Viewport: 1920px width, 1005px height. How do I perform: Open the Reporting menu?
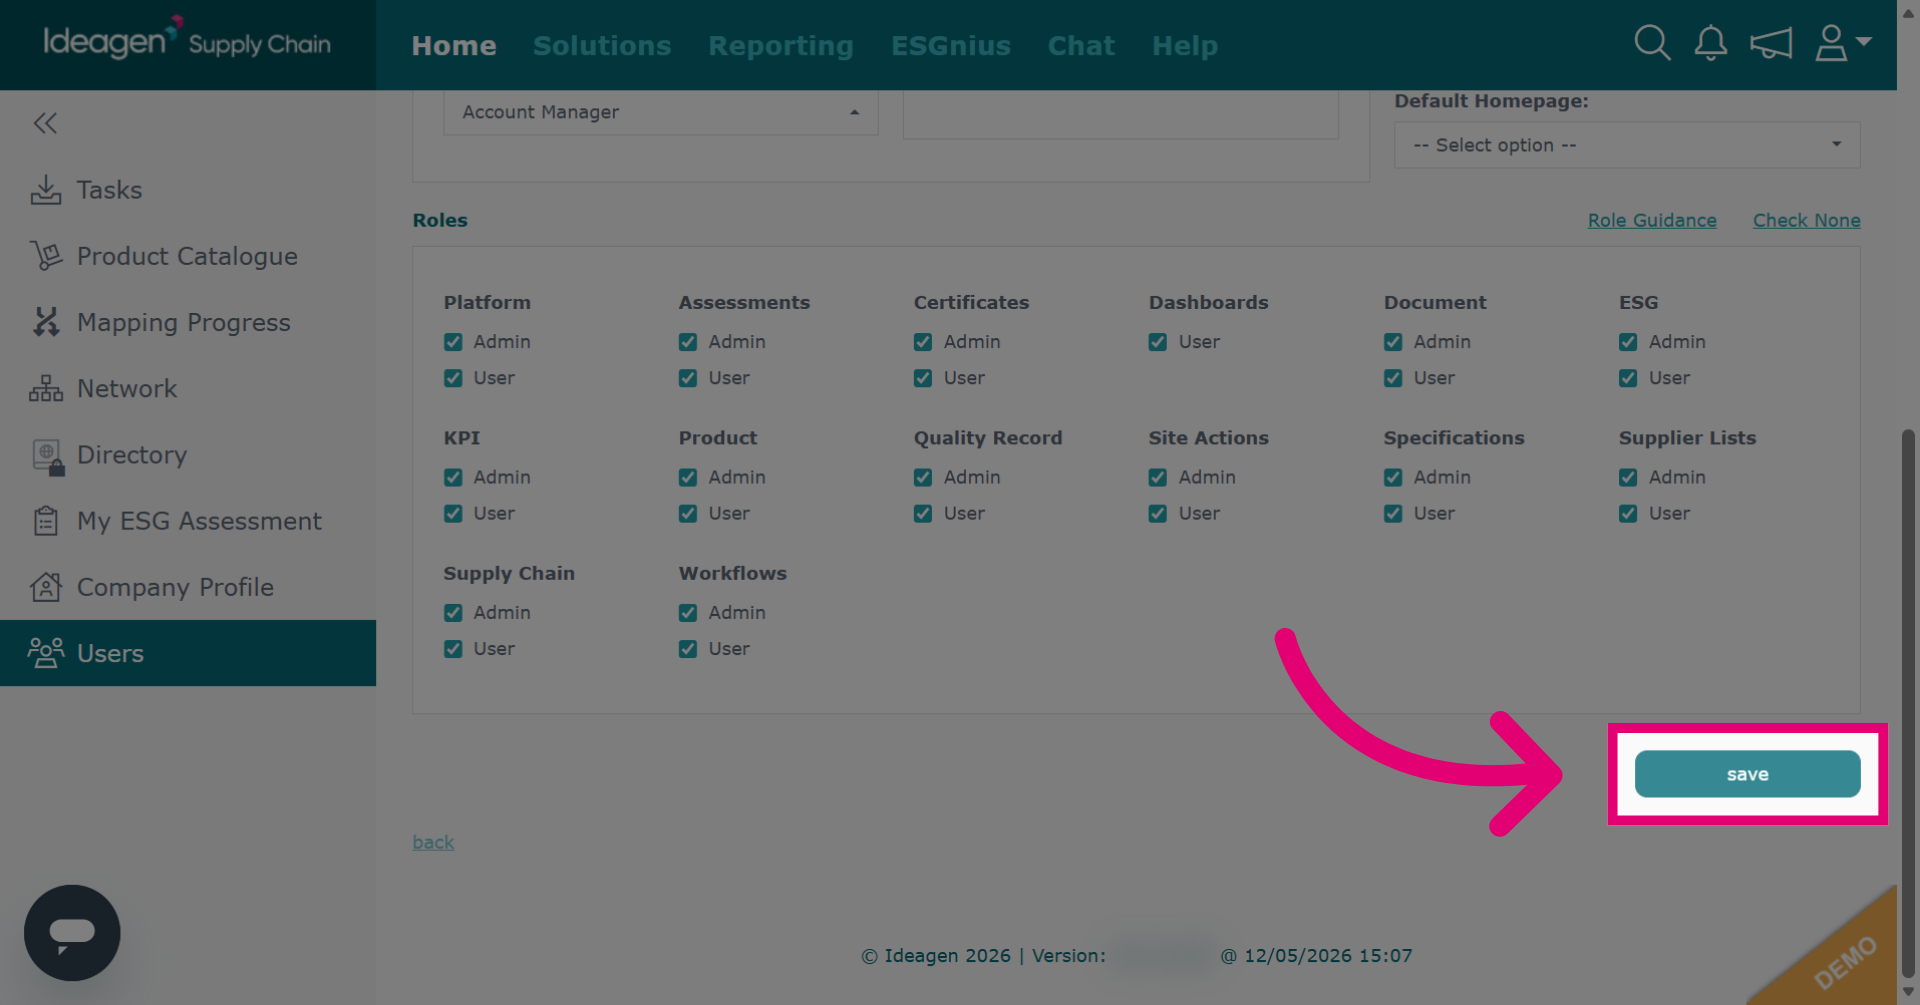click(781, 46)
